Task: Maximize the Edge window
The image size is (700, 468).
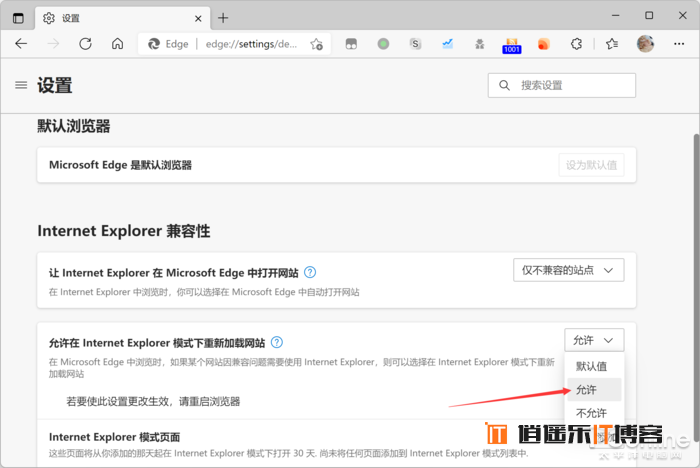Action: click(x=649, y=15)
